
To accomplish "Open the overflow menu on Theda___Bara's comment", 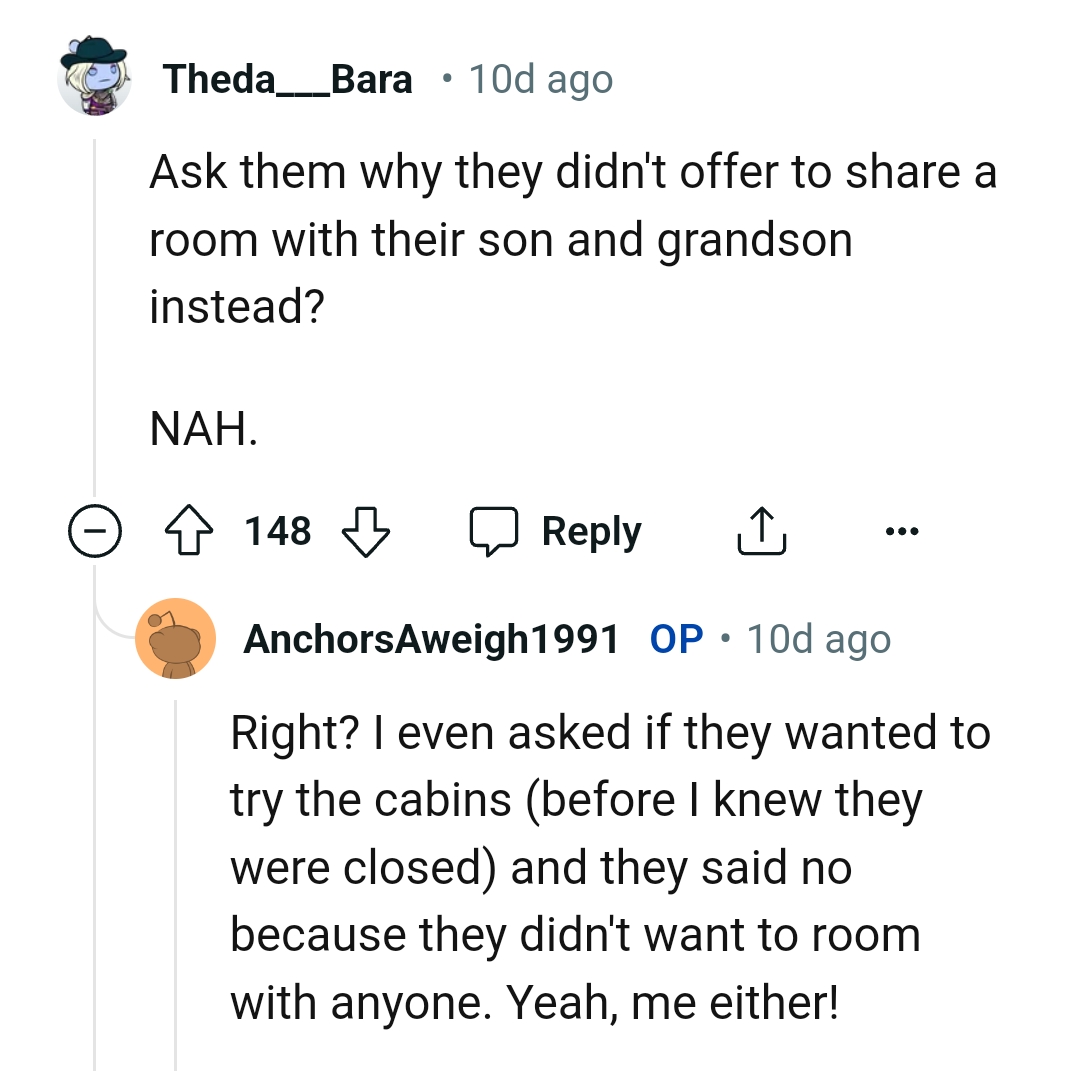I will tap(902, 531).
